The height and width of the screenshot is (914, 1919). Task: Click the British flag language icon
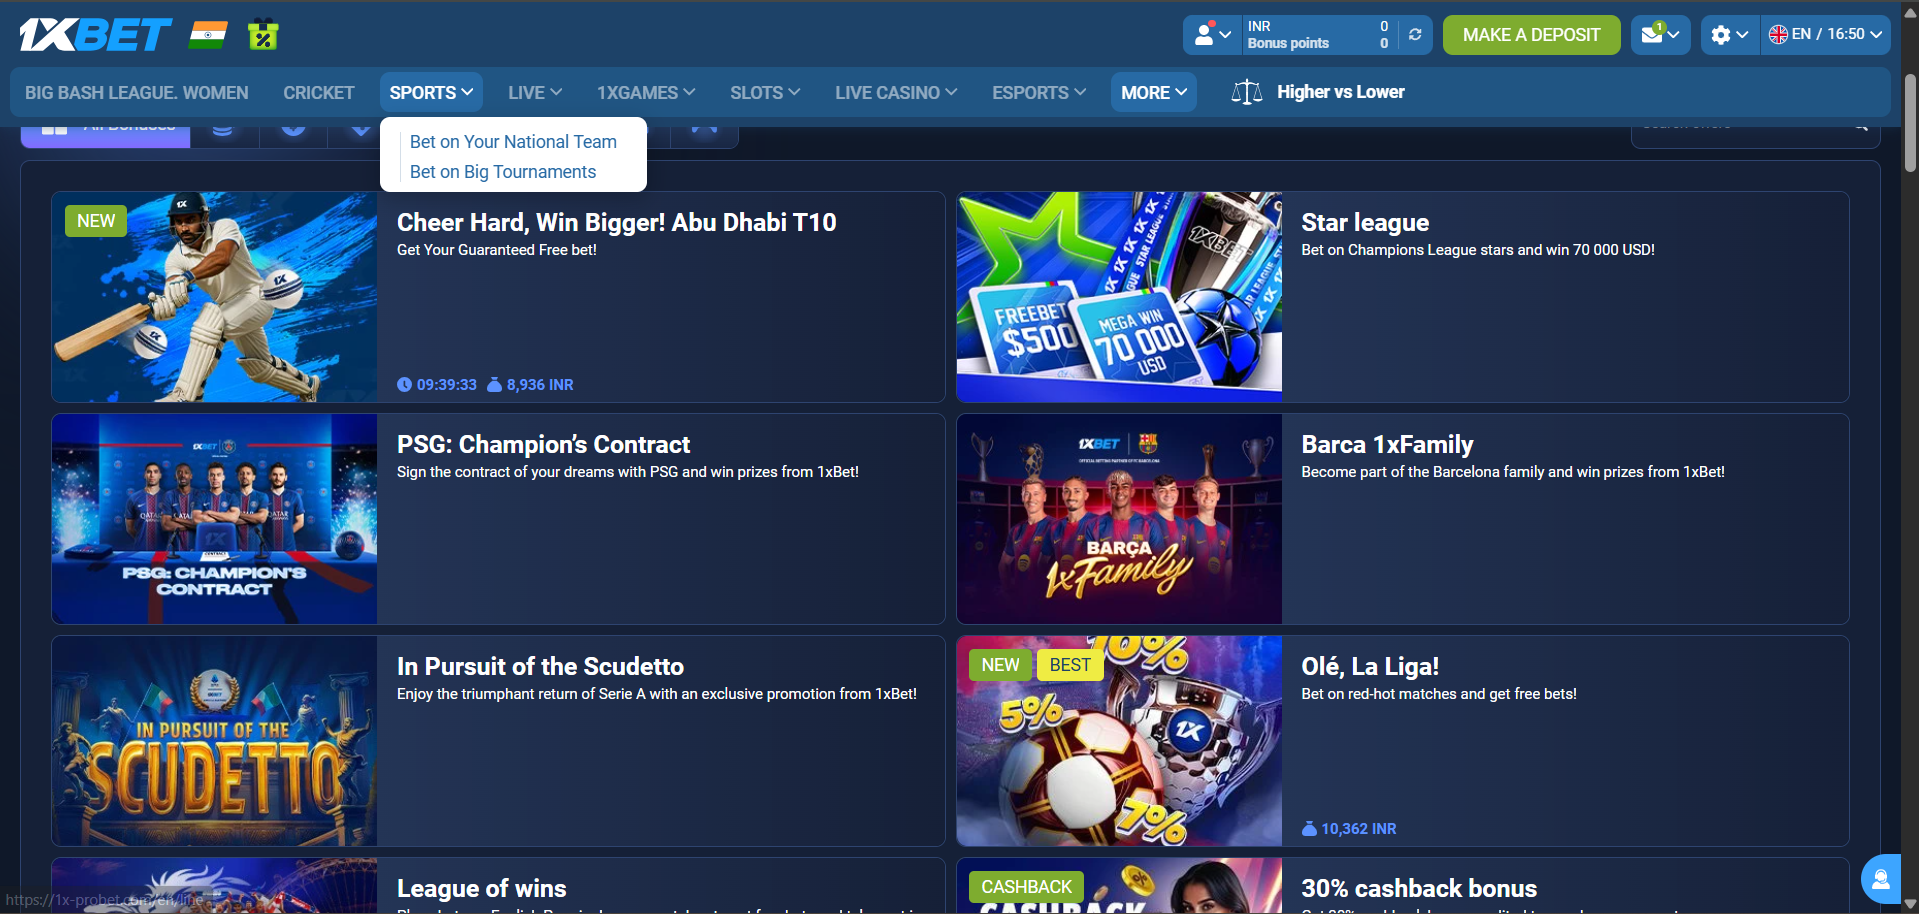tap(1778, 34)
